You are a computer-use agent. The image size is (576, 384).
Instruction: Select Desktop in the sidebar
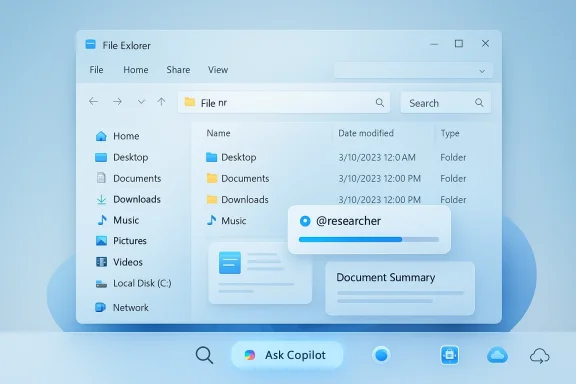point(122,157)
